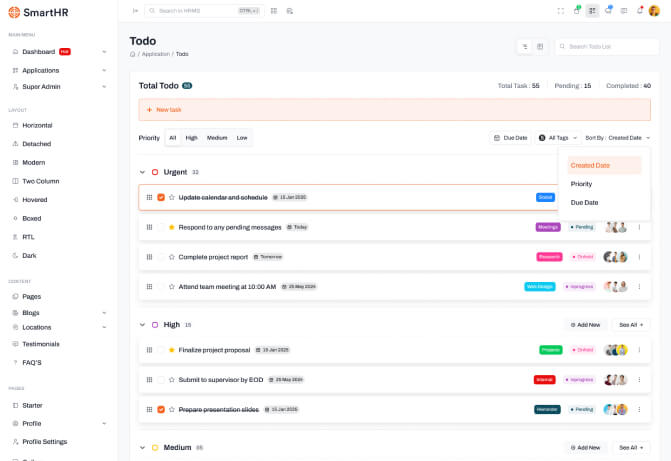This screenshot has height=461, width=671.
Task: Check the 'Attend team meeting at 10:00 AM' checkbox
Action: (161, 287)
